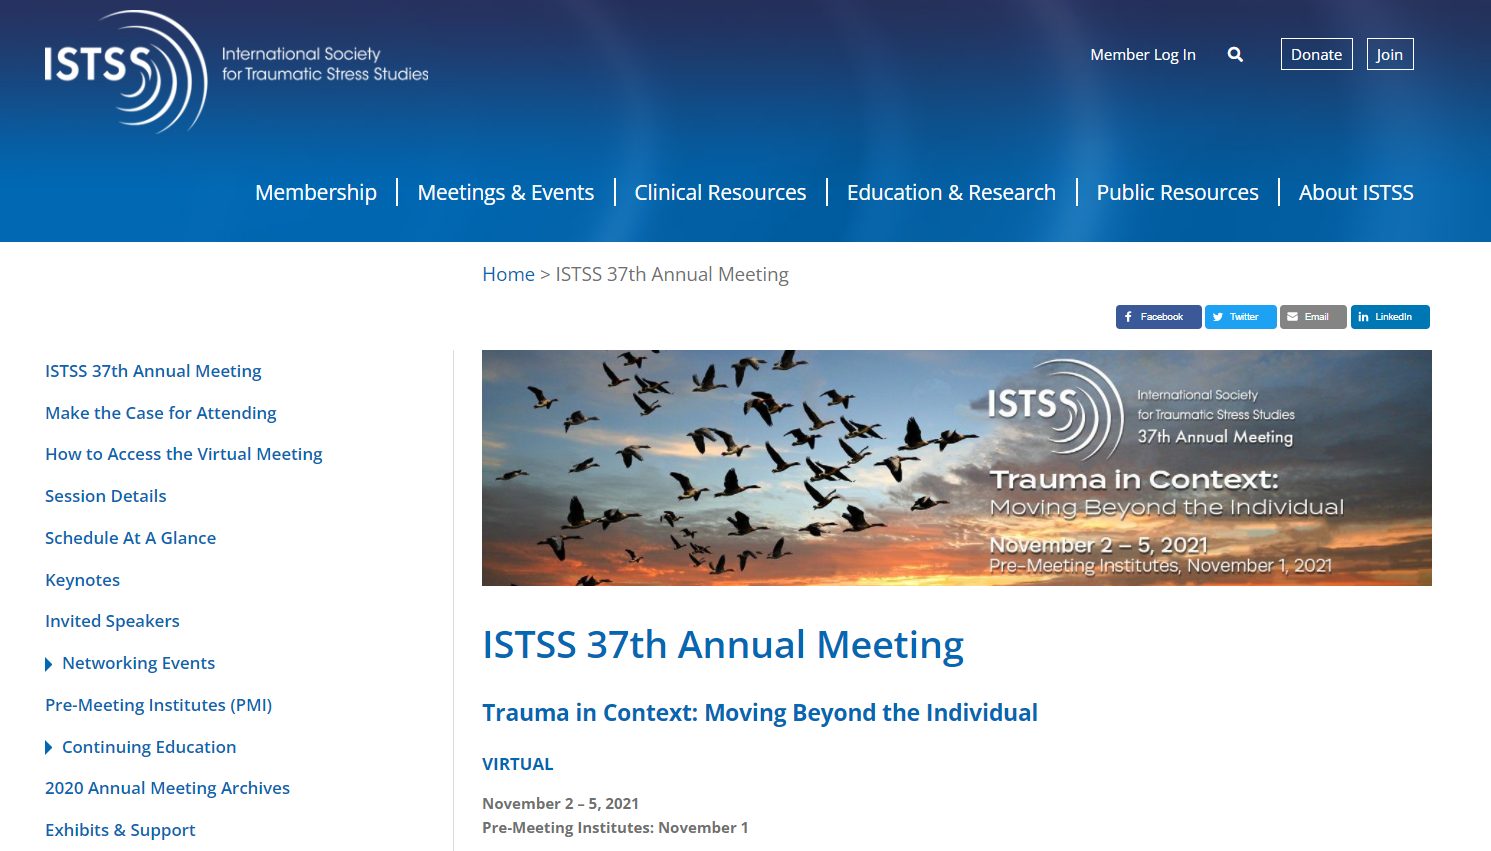This screenshot has width=1491, height=851.
Task: Open Schedule At A Glance link
Action: pos(130,538)
